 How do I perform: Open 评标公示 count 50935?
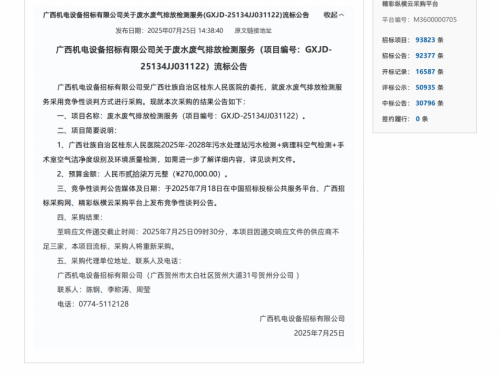pos(425,87)
